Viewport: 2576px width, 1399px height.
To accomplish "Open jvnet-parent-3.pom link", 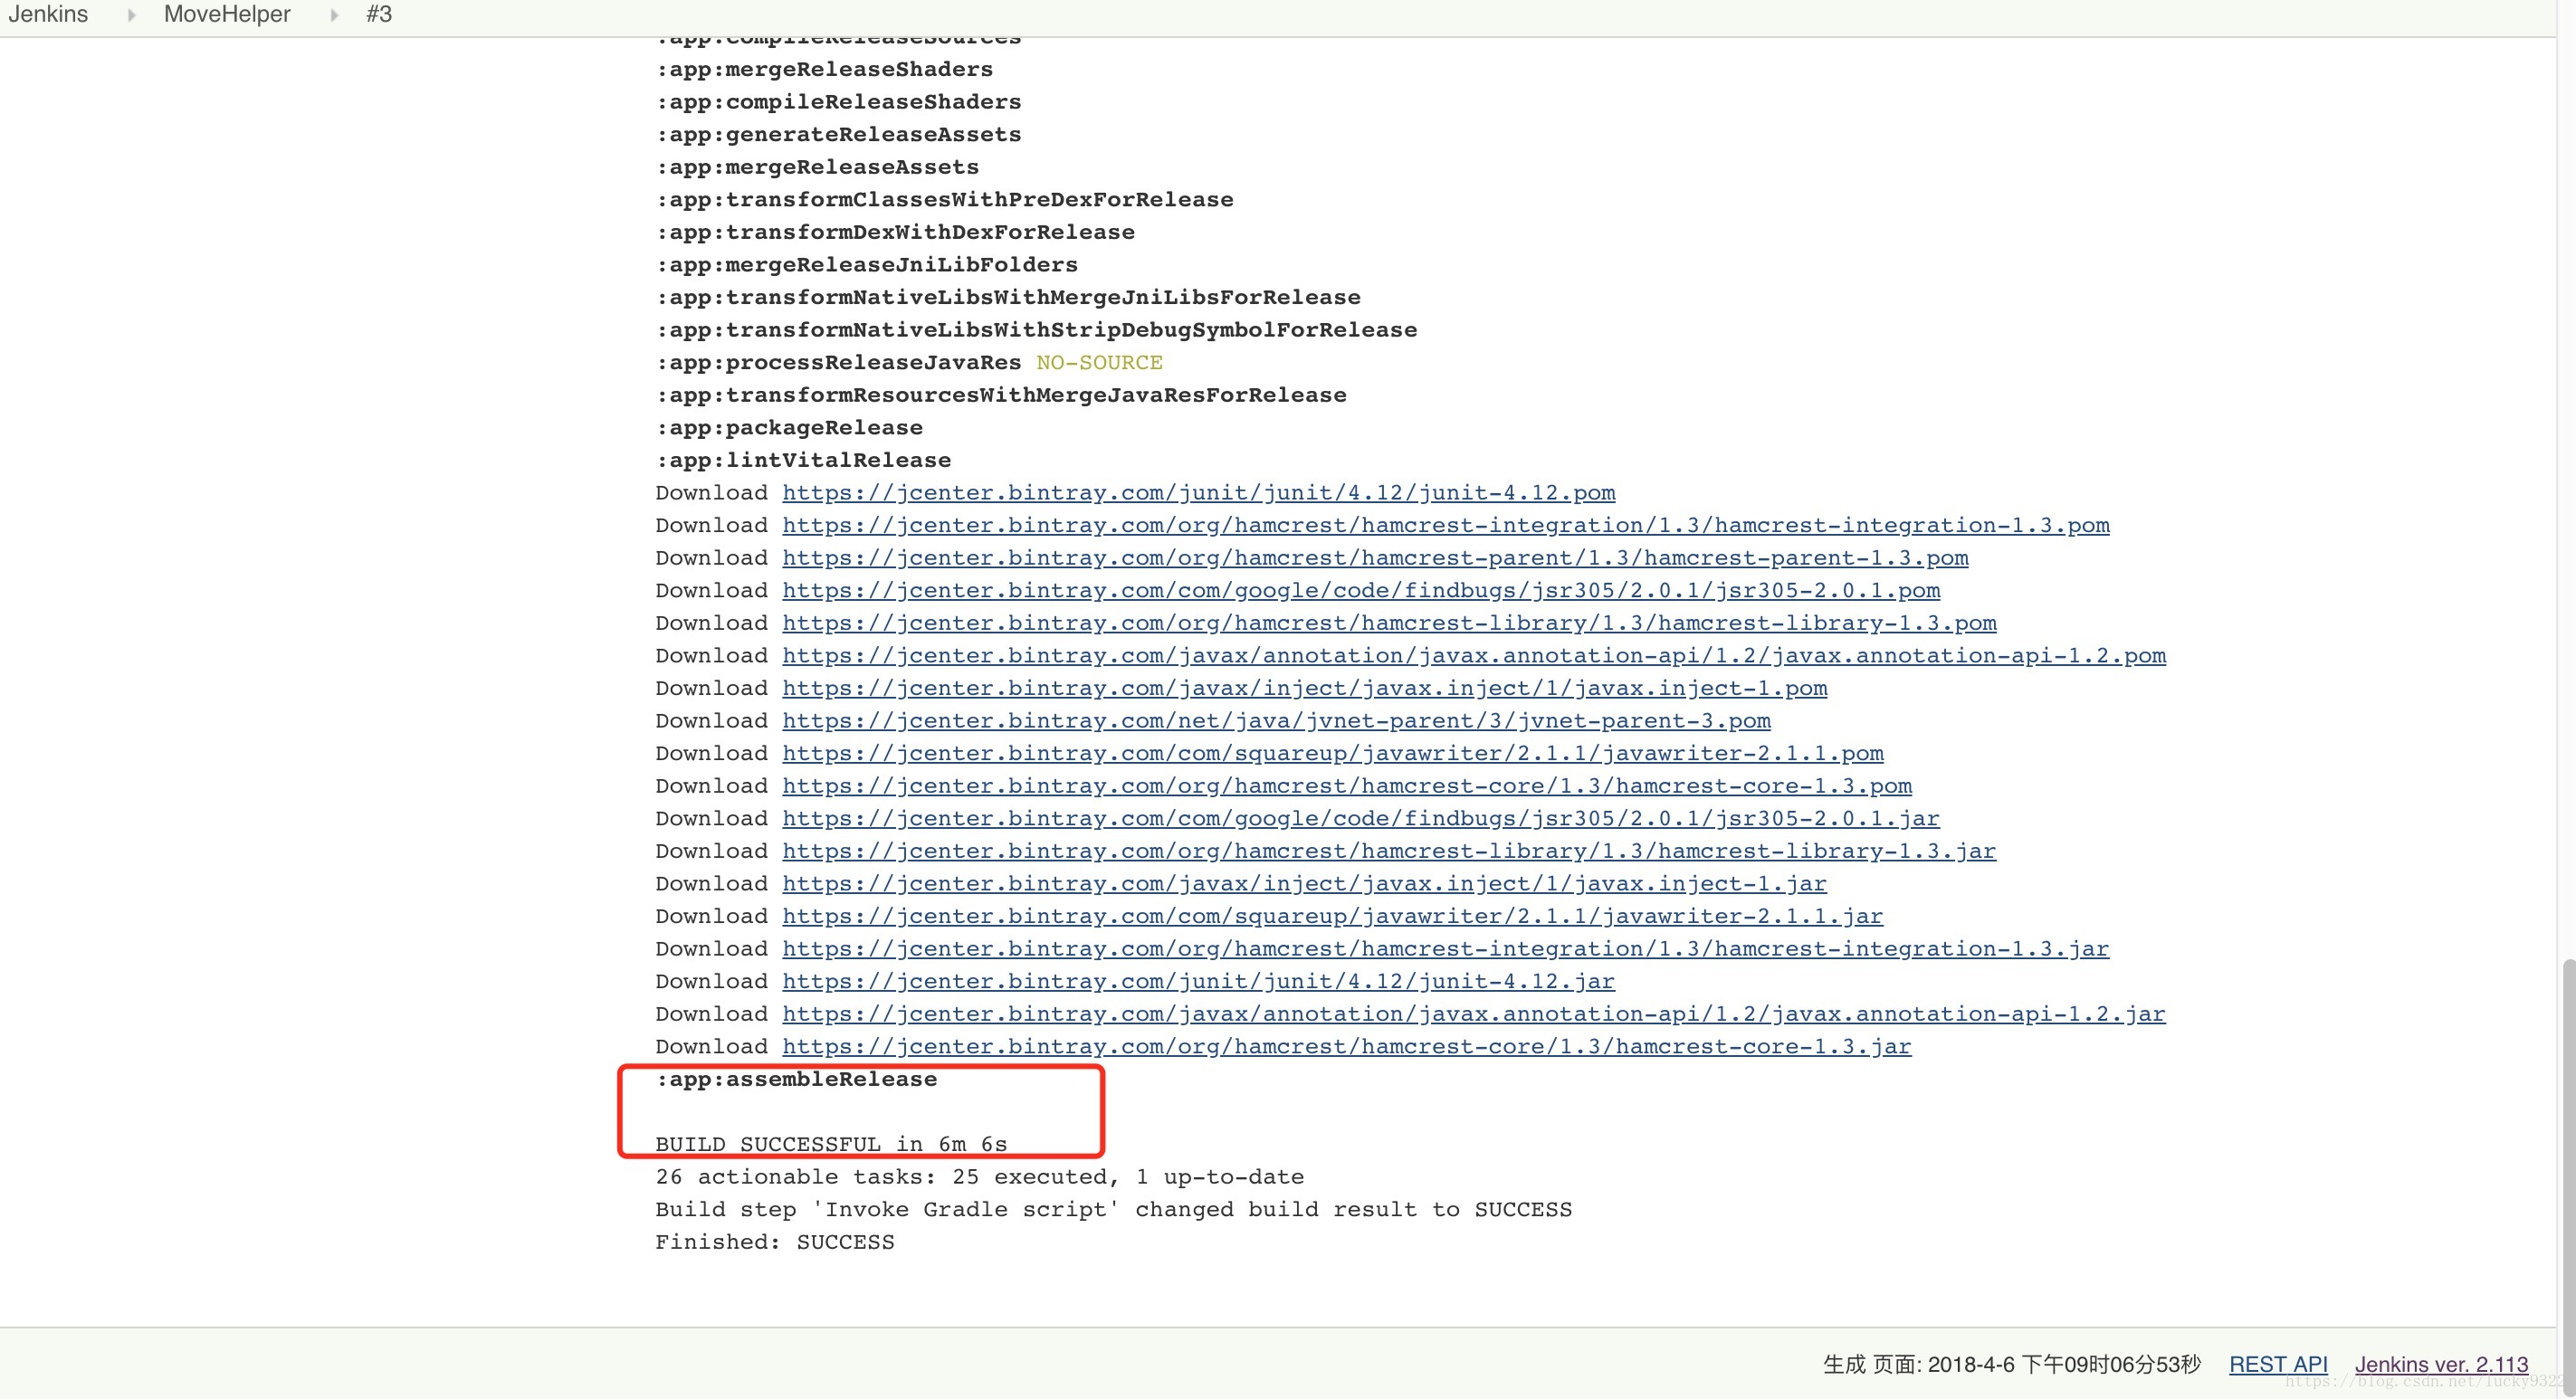I will click(x=1276, y=721).
